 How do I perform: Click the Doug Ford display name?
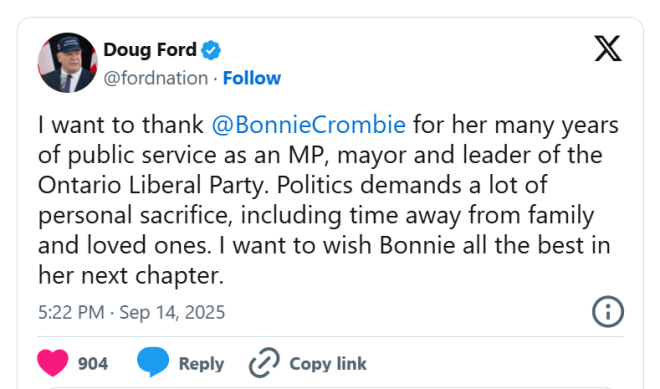point(150,50)
